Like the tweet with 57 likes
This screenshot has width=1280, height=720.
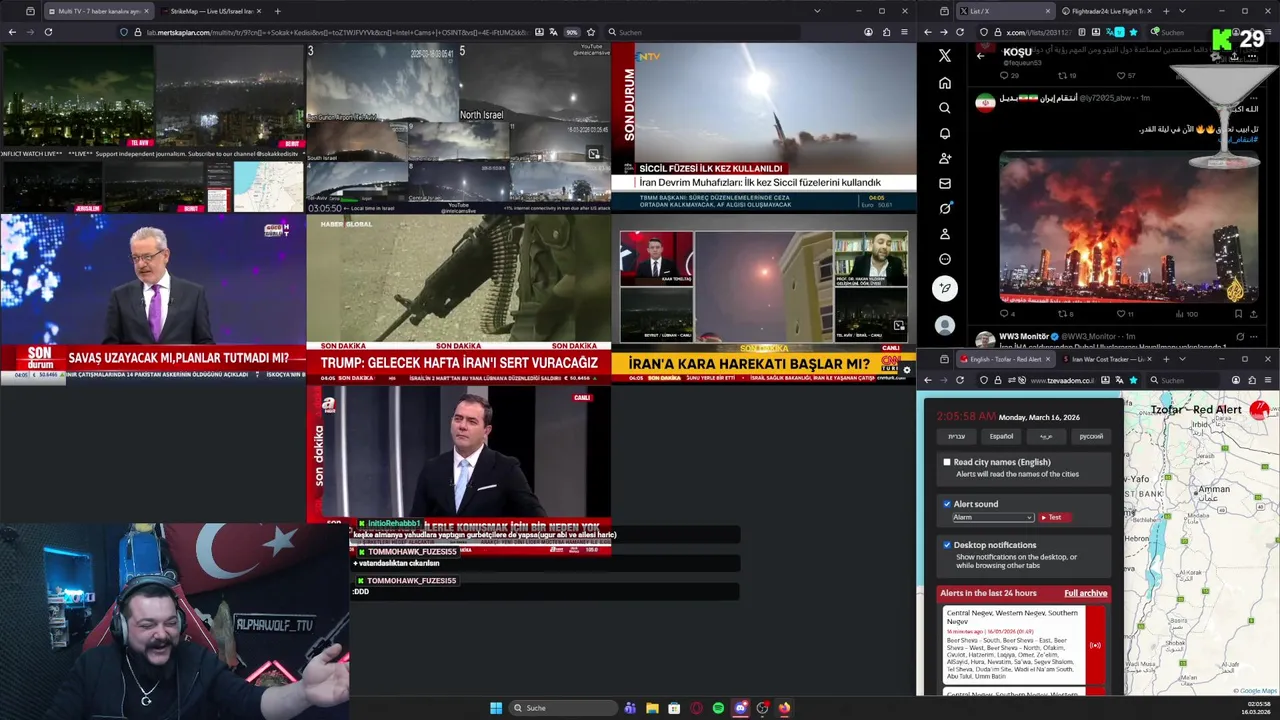coord(1125,75)
